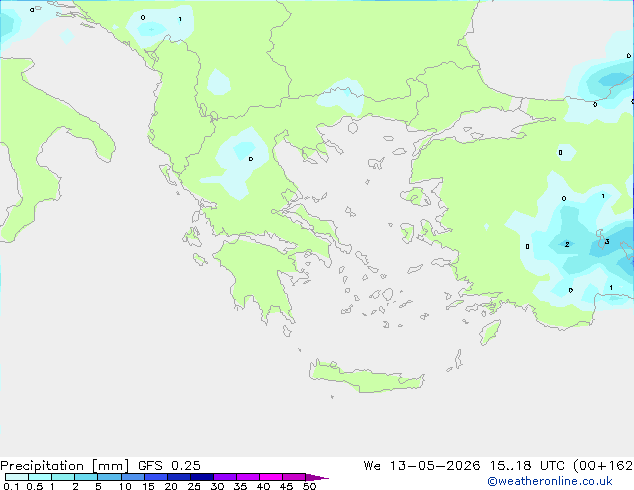This screenshot has height=490, width=634.
Task: Choose the 5–10 mm legend color swatch
Action: [109, 477]
